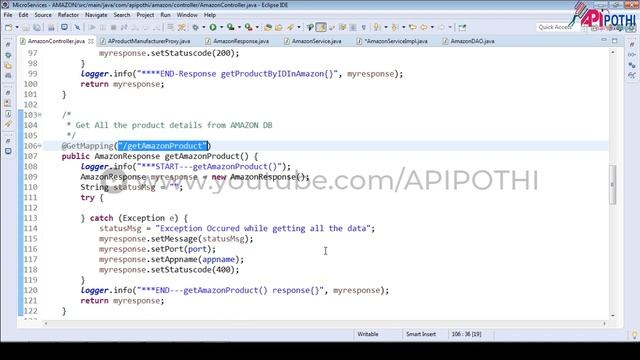Open the Navigate menu
The image size is (640, 360).
(x=96, y=15)
